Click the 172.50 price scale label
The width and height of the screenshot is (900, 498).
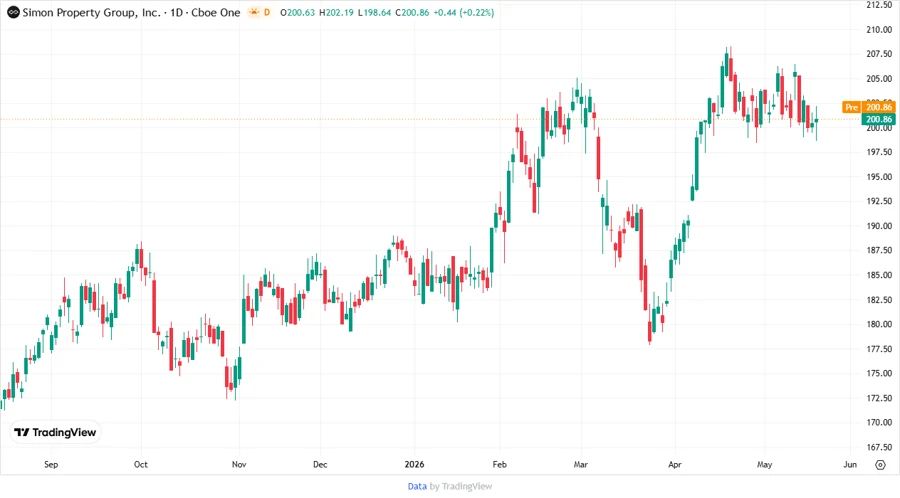pyautogui.click(x=879, y=398)
